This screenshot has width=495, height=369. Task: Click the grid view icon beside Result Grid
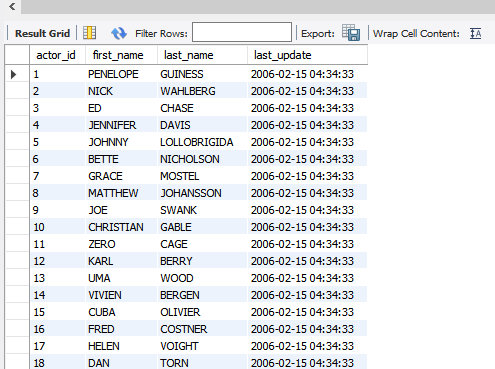point(89,33)
